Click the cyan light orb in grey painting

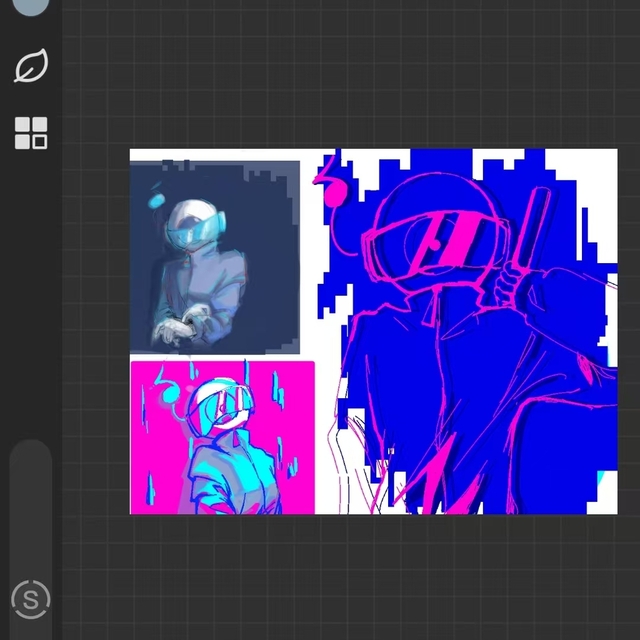tap(157, 201)
